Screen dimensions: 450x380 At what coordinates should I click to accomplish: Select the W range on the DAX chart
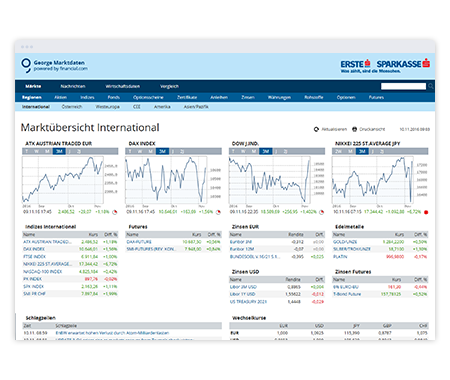pyautogui.click(x=140, y=152)
